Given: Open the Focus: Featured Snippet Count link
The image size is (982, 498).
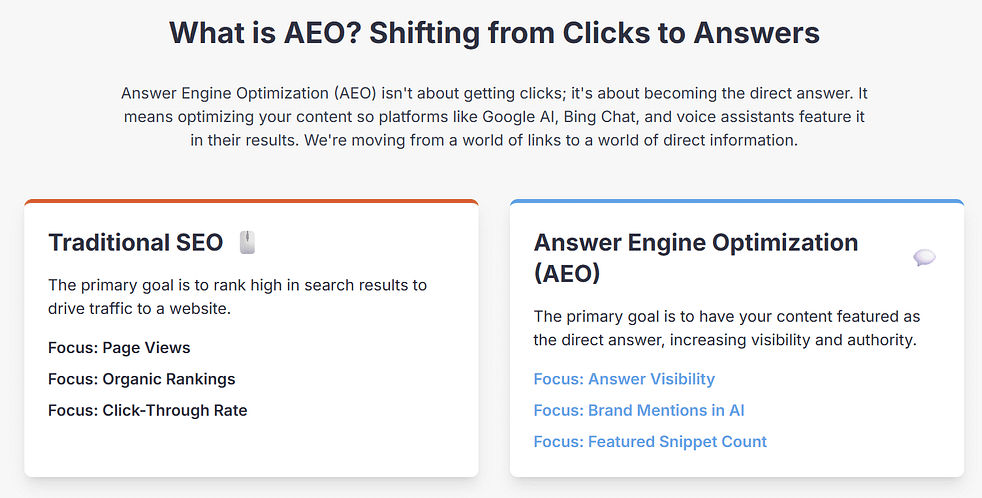Looking at the screenshot, I should tap(650, 441).
